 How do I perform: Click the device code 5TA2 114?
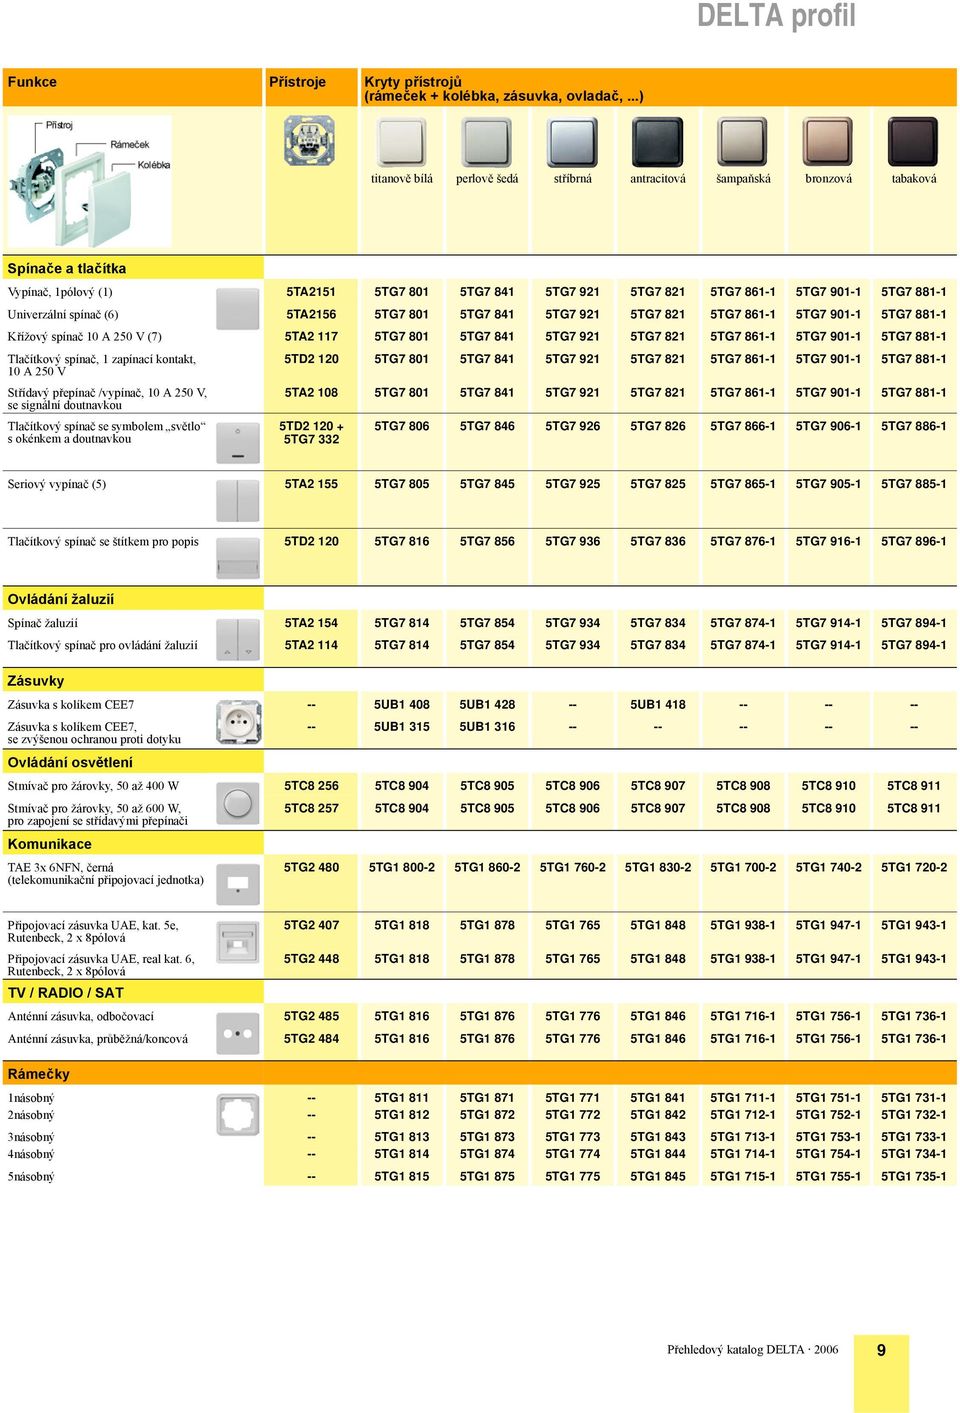(311, 645)
